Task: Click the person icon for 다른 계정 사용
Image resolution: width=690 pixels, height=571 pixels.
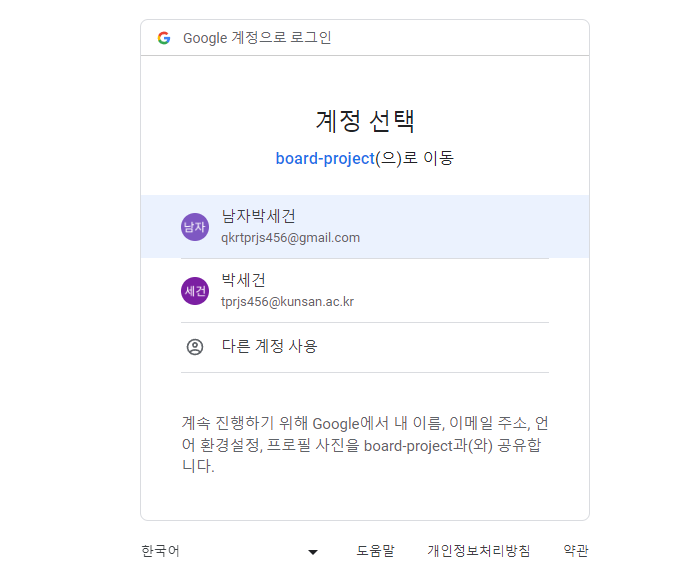Action: coord(195,347)
